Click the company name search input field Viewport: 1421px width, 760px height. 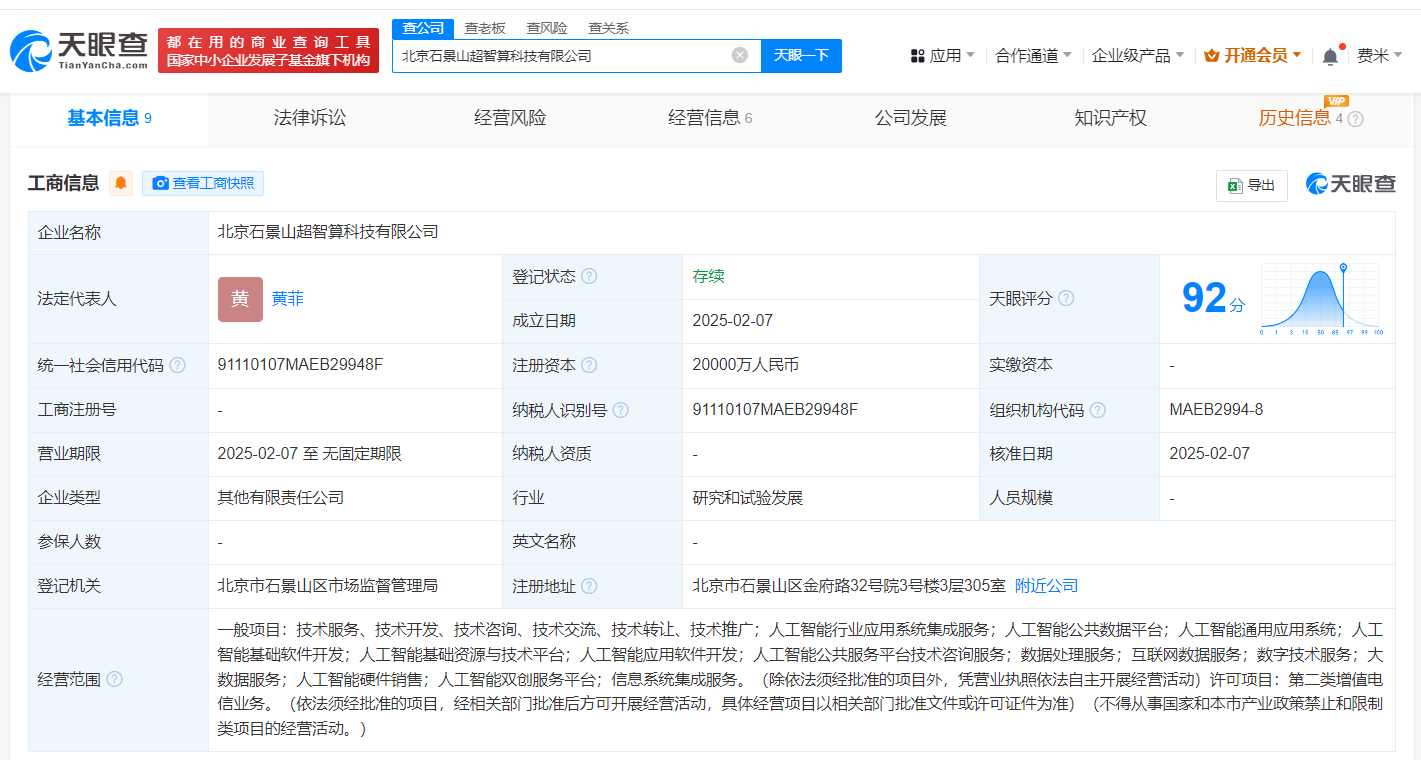560,56
